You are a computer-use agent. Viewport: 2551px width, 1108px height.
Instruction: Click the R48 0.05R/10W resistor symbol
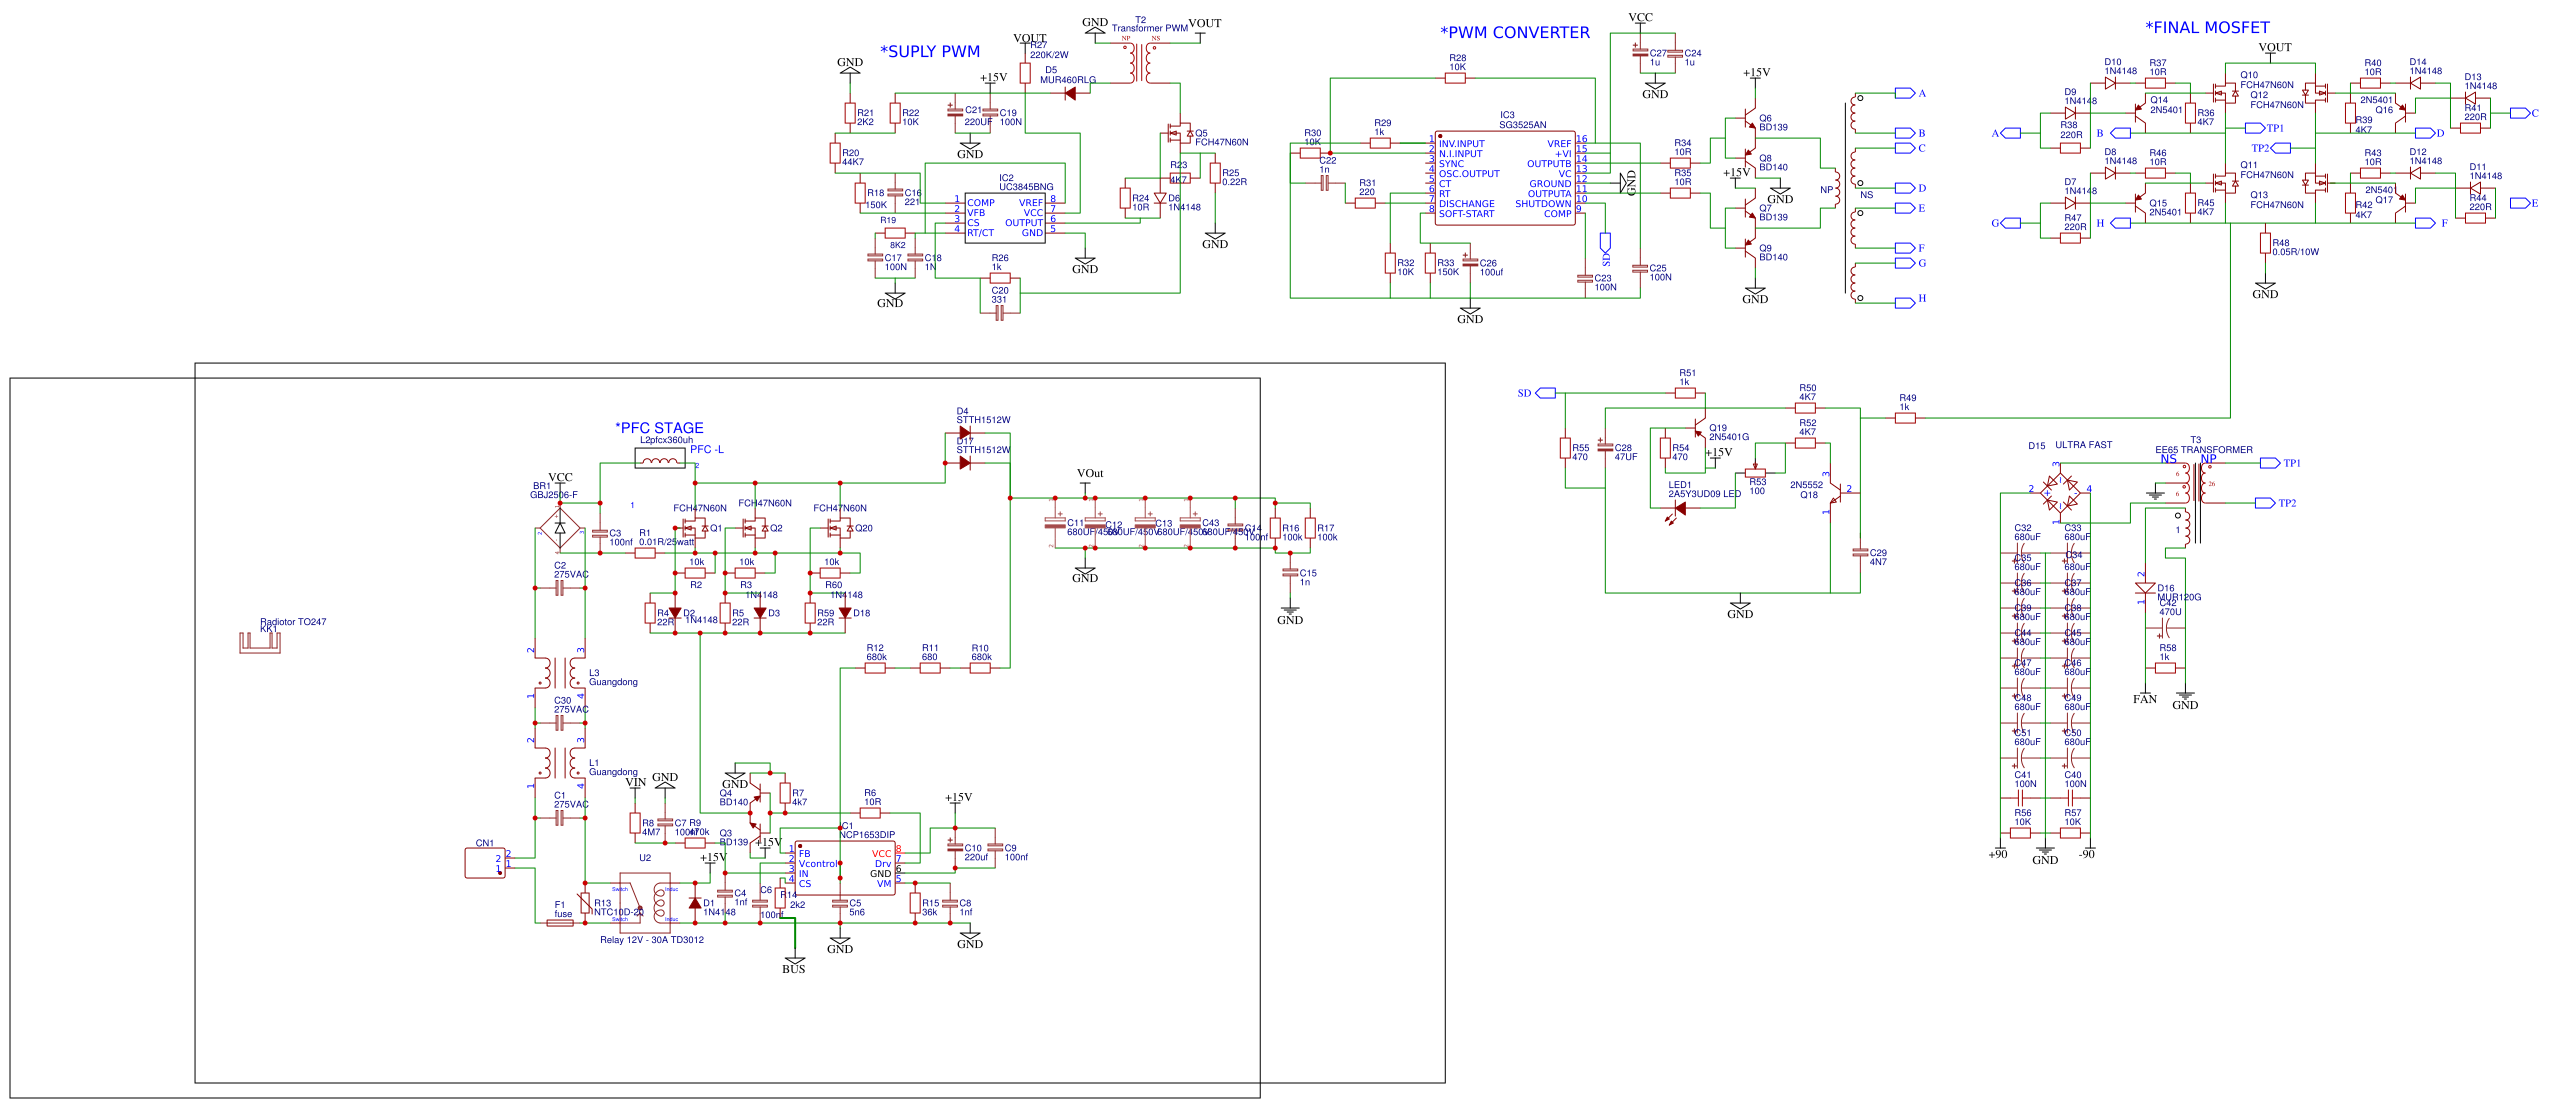point(2265,244)
